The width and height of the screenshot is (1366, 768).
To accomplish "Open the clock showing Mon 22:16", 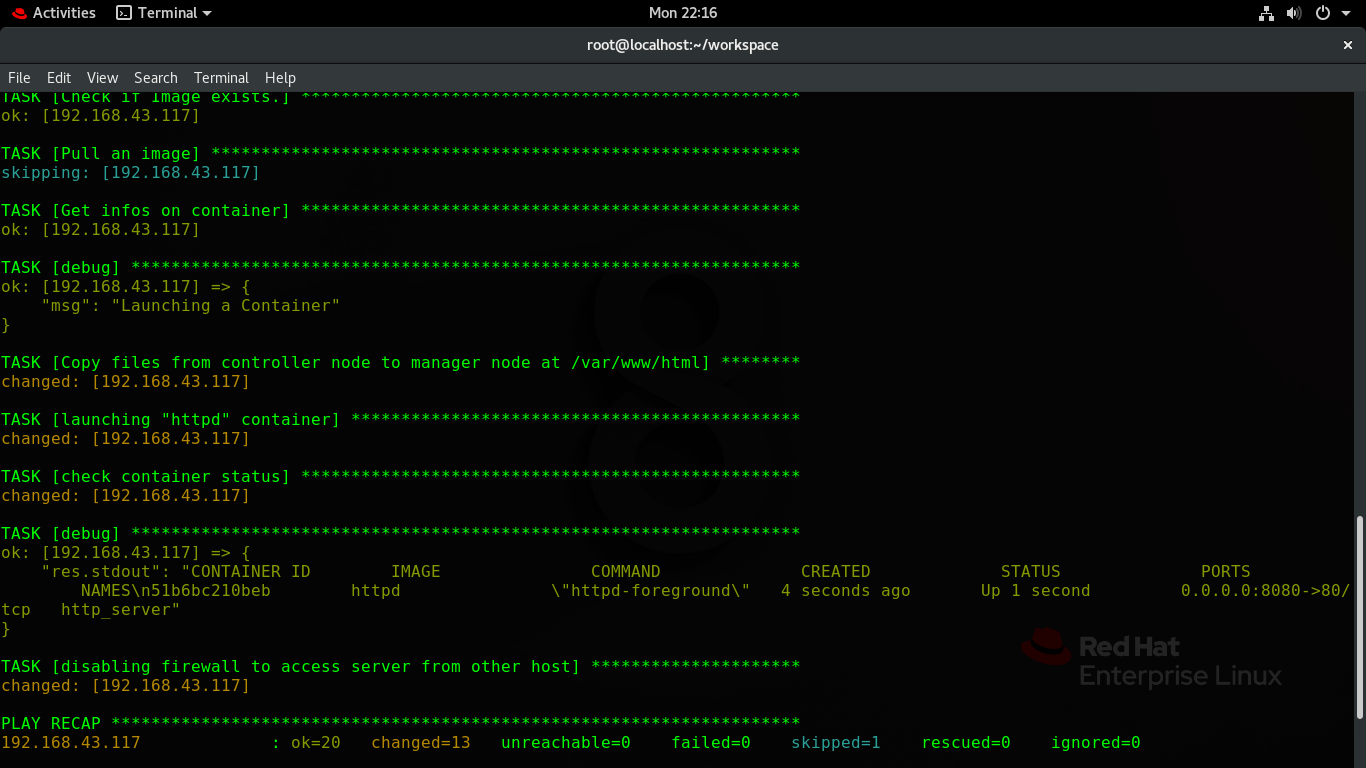I will (683, 12).
